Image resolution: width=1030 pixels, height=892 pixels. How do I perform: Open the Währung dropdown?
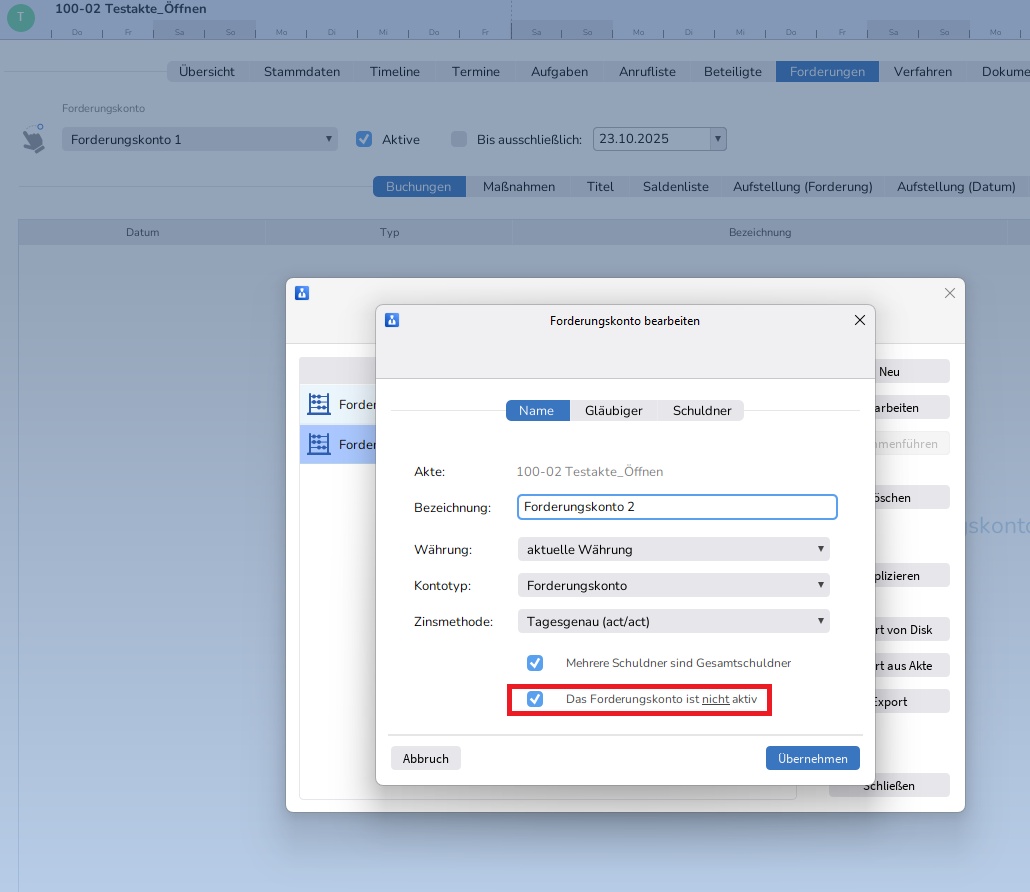[x=673, y=549]
